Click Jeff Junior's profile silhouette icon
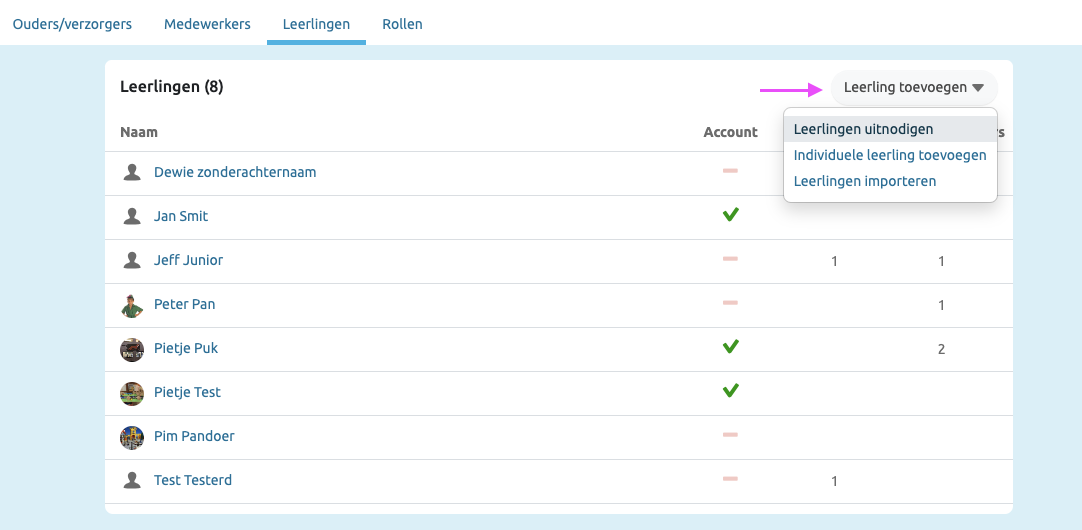This screenshot has height=530, width=1082. (x=132, y=260)
